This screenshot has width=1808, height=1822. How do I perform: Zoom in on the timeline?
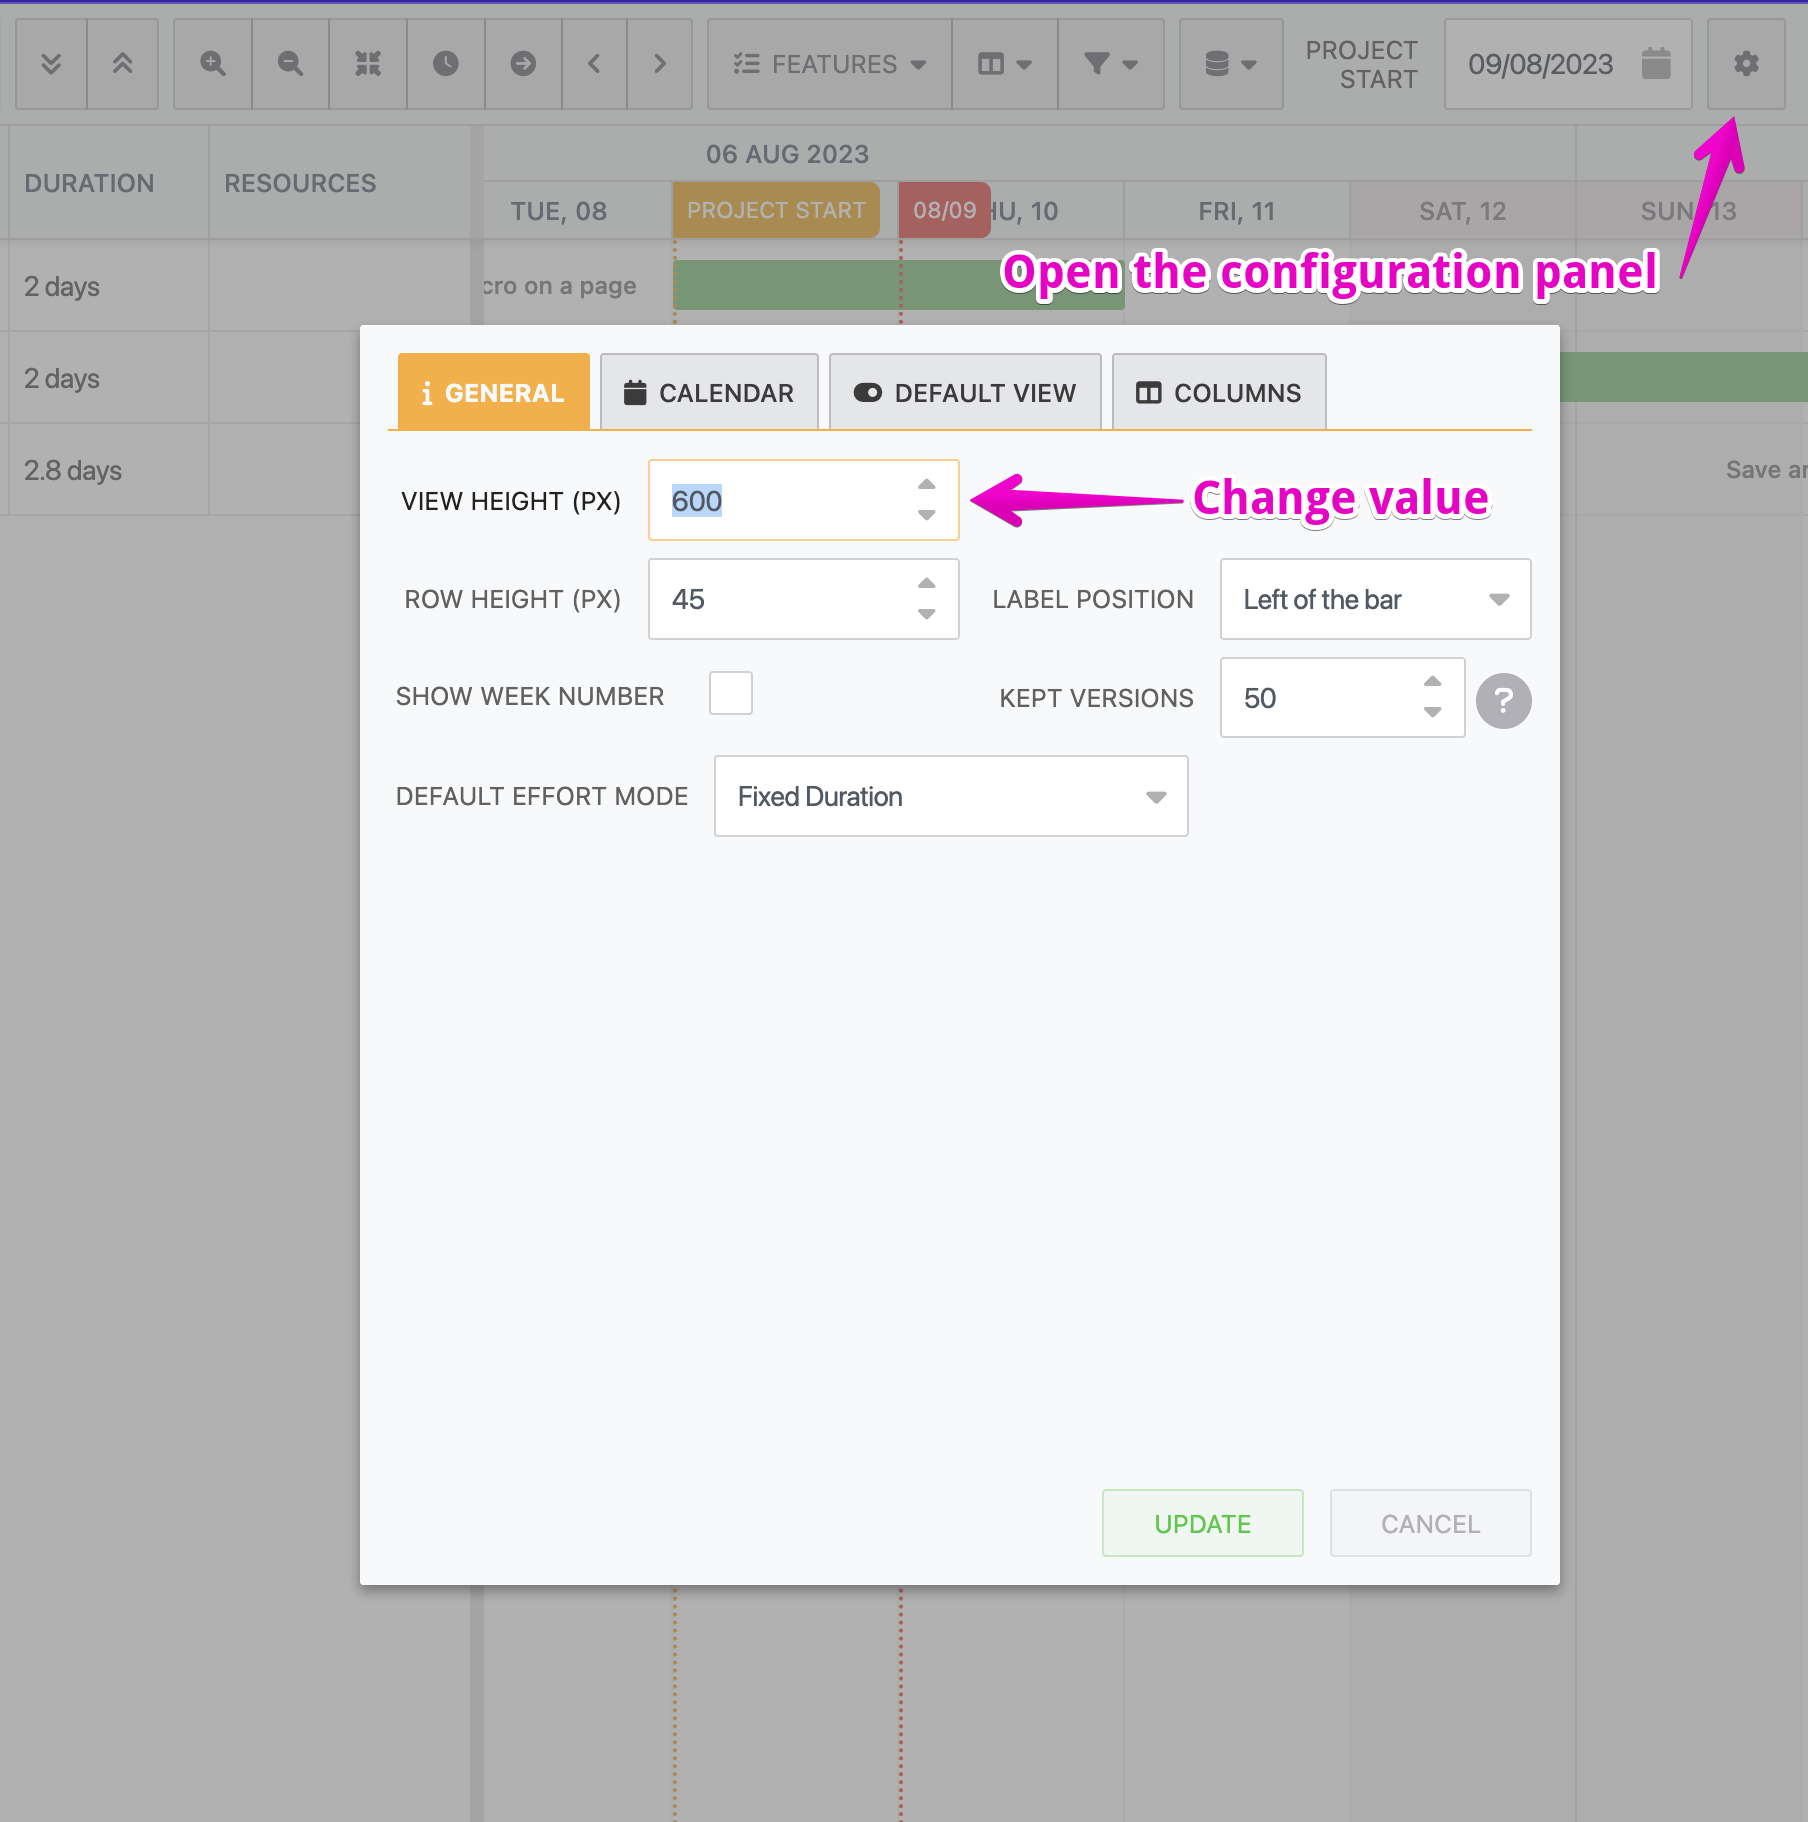point(212,64)
